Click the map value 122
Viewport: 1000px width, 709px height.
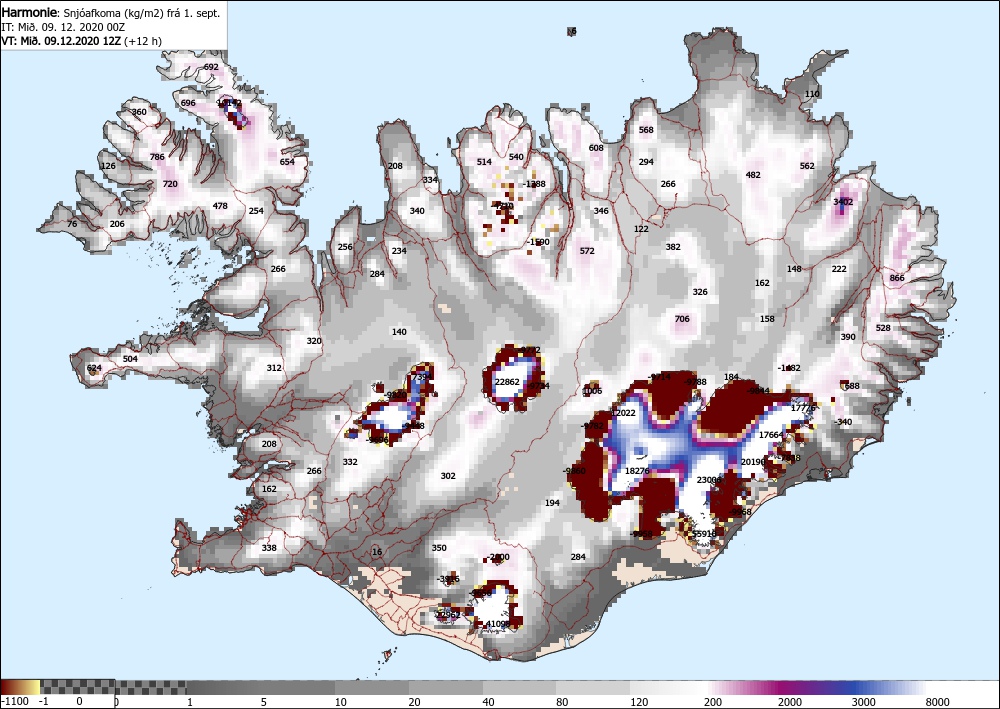click(x=641, y=229)
